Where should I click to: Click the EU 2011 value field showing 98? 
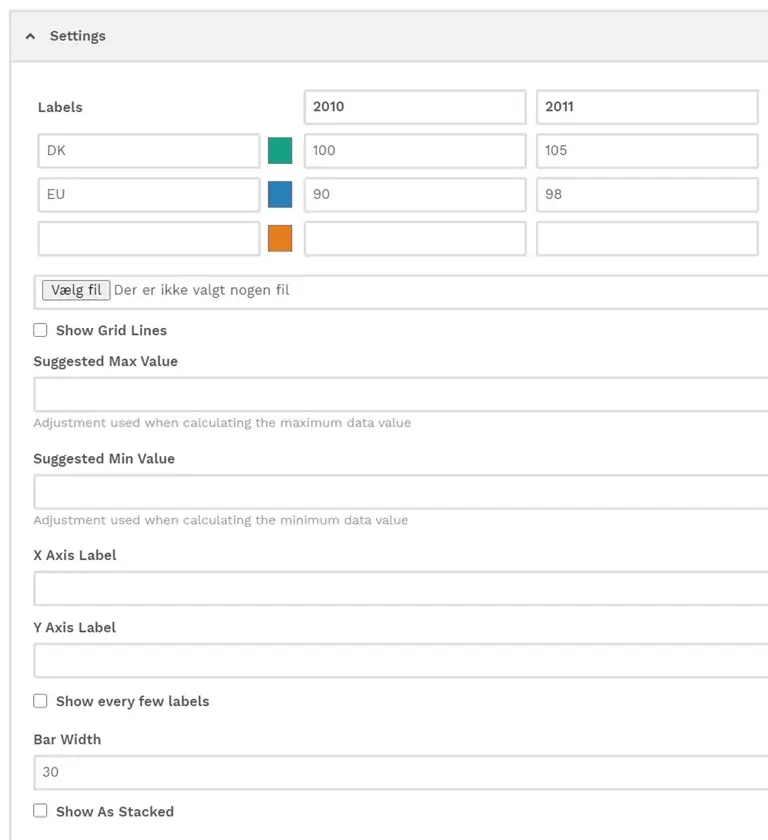pyautogui.click(x=647, y=195)
